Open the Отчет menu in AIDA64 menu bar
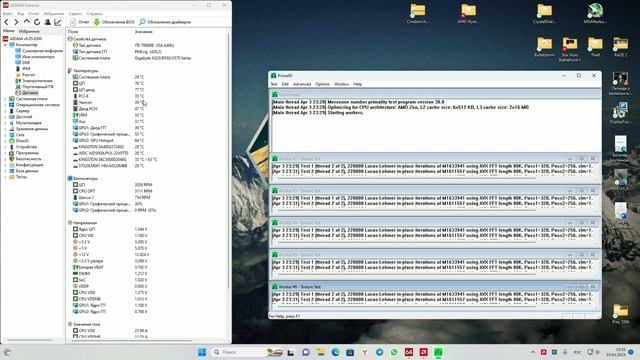The image size is (640, 360). pos(33,13)
